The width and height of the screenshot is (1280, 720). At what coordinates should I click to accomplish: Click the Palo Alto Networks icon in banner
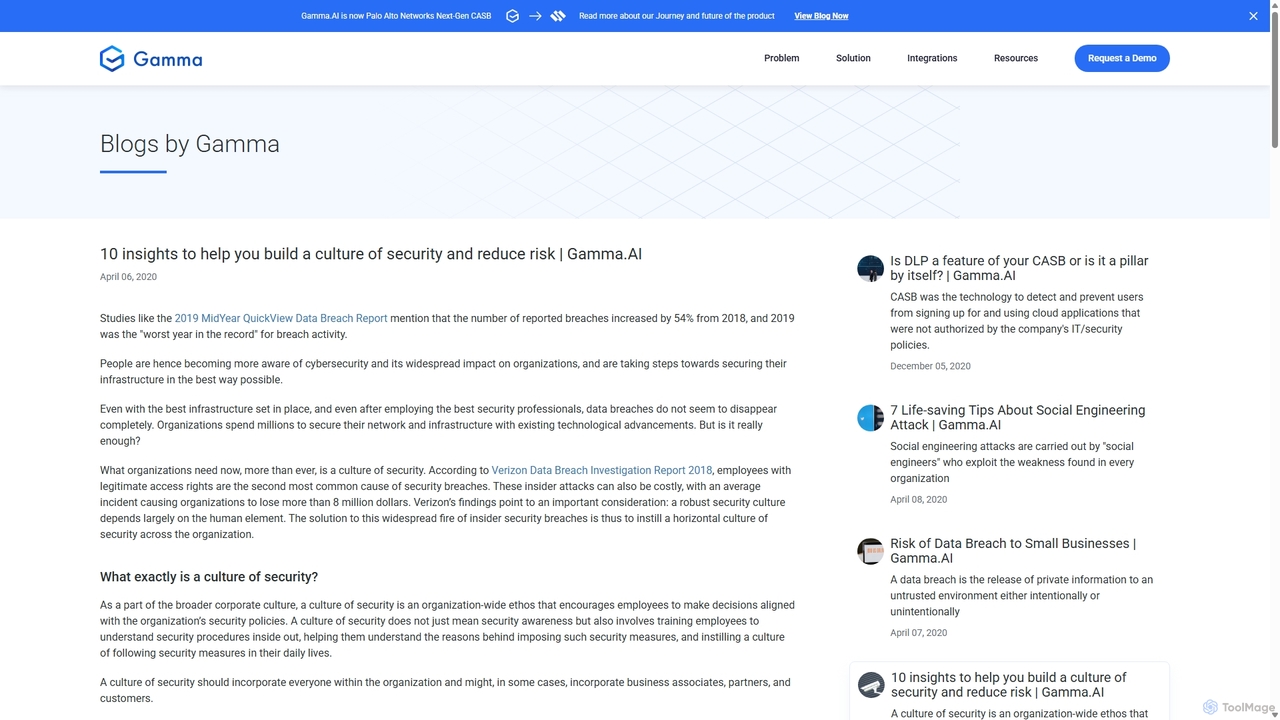point(558,16)
